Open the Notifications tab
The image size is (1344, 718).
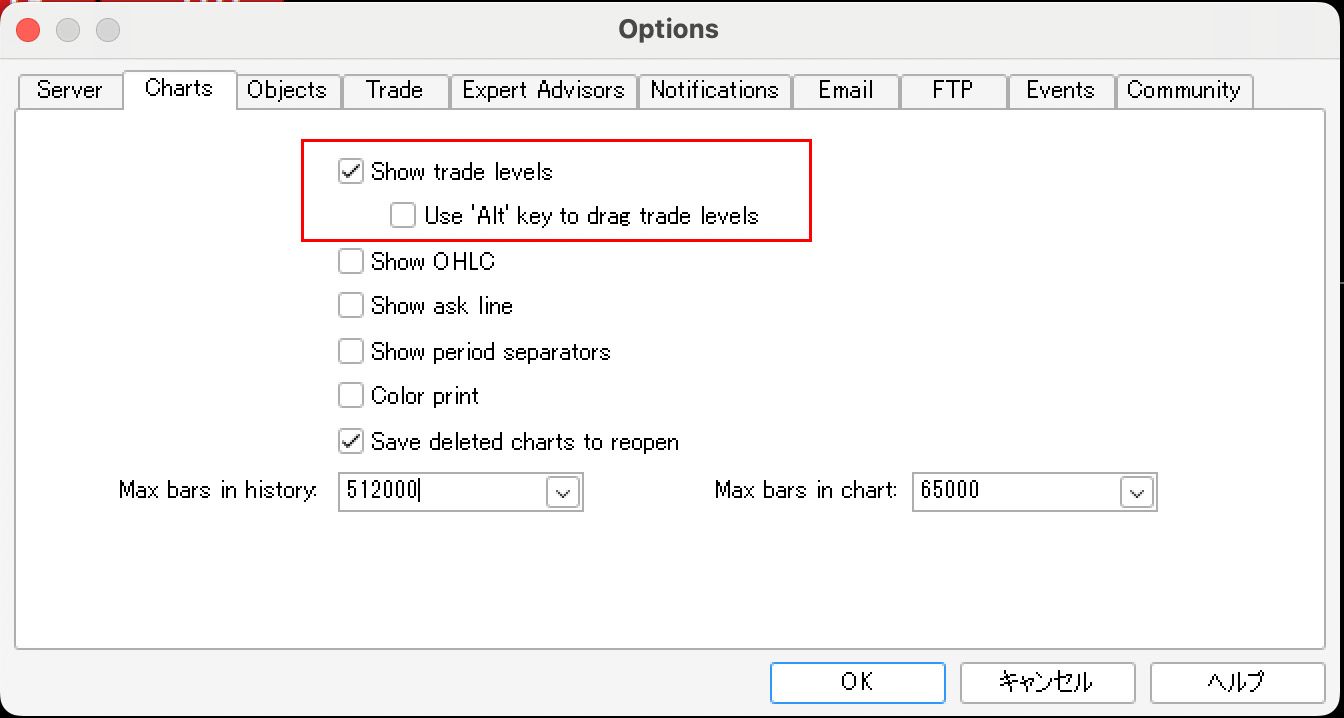coord(714,90)
